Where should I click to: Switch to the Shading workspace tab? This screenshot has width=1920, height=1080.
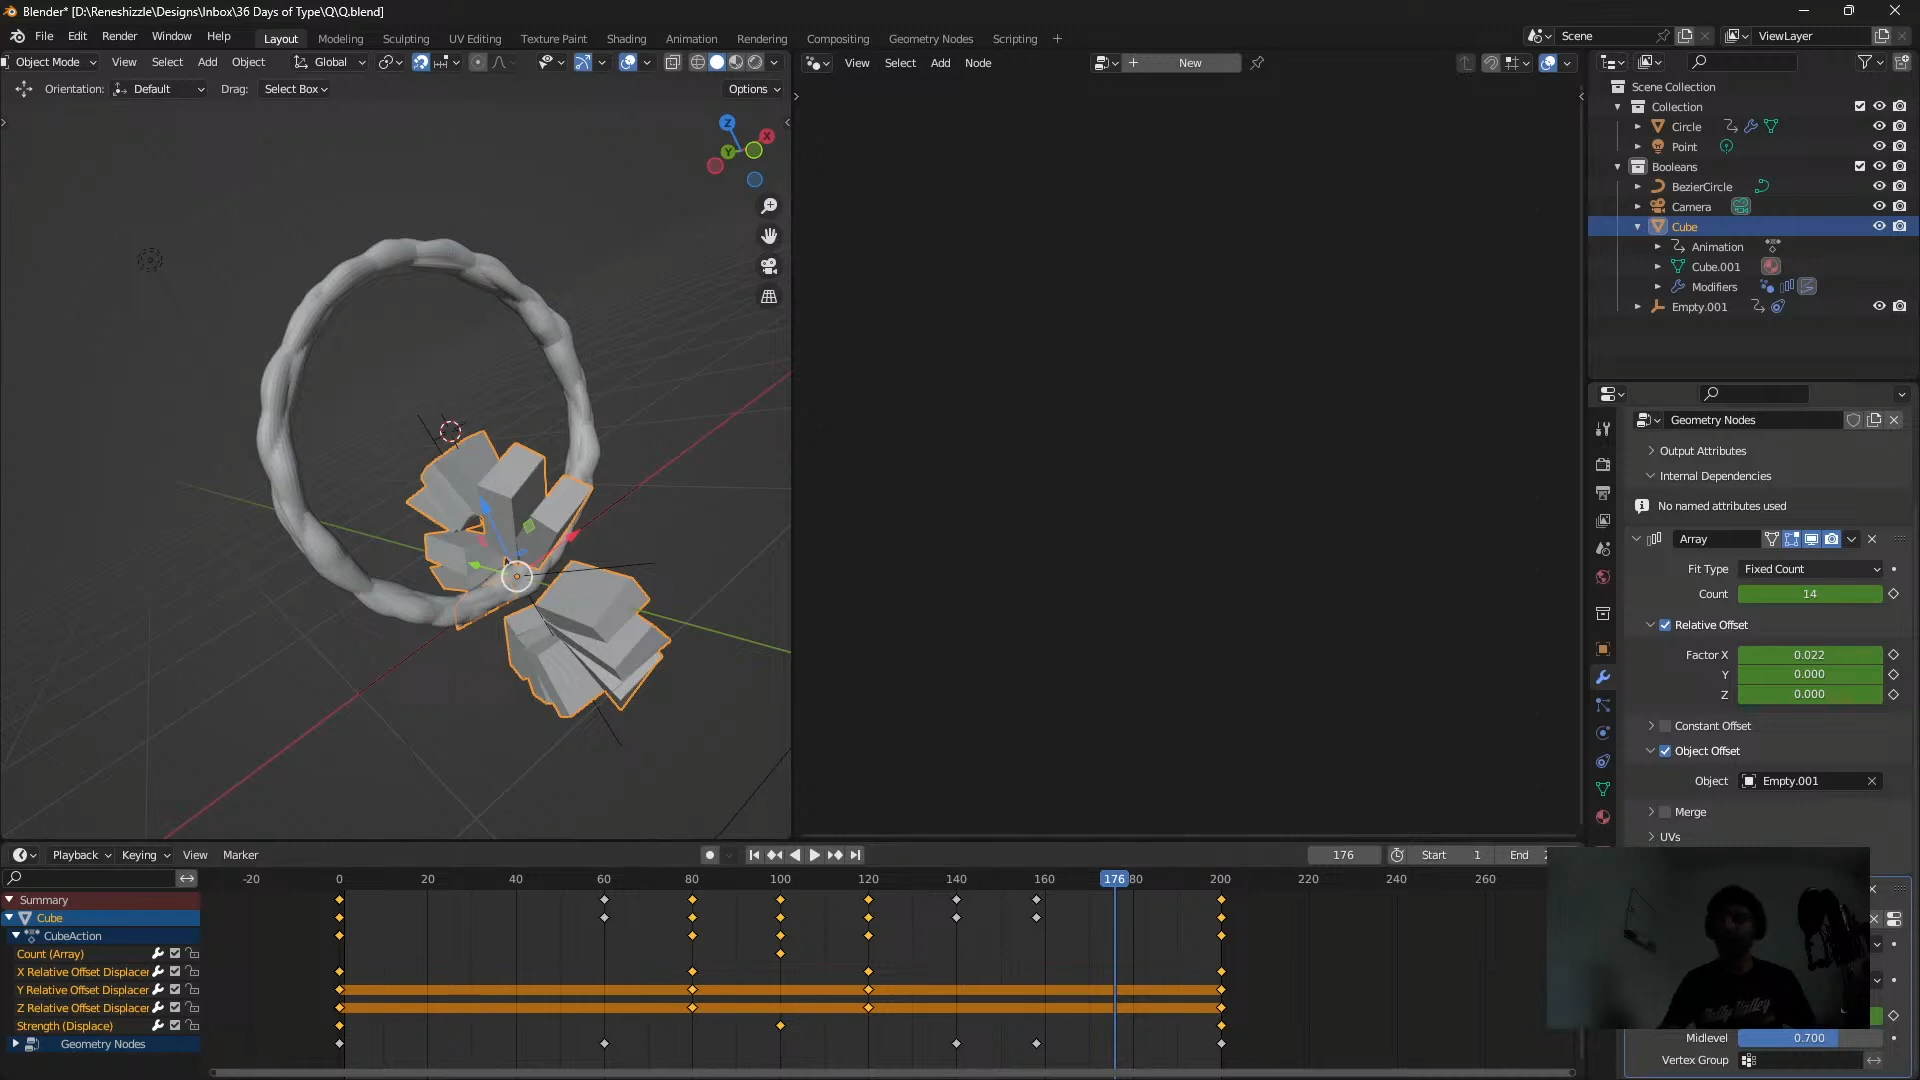coord(626,39)
